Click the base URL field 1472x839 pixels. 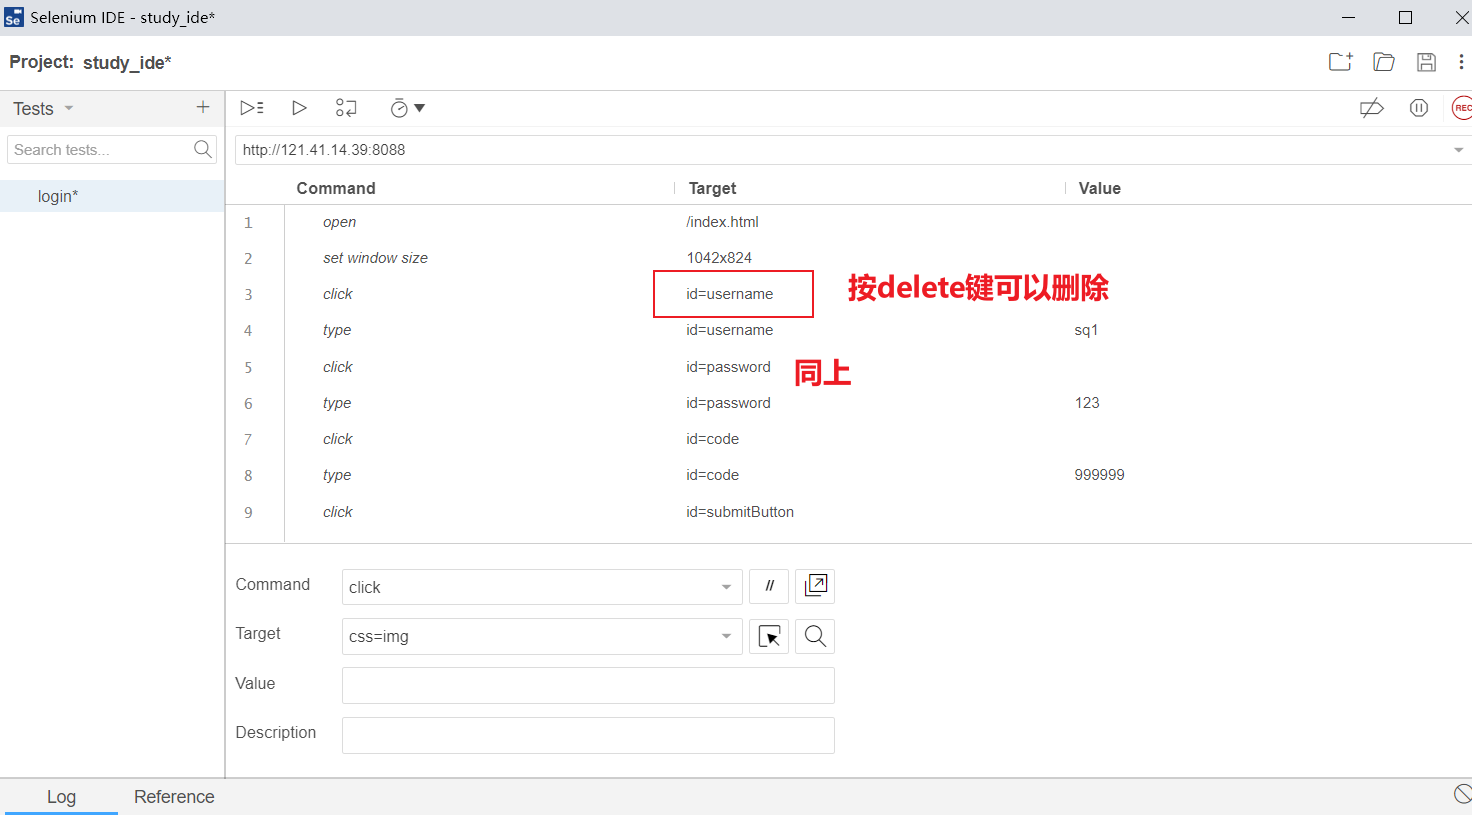(840, 150)
